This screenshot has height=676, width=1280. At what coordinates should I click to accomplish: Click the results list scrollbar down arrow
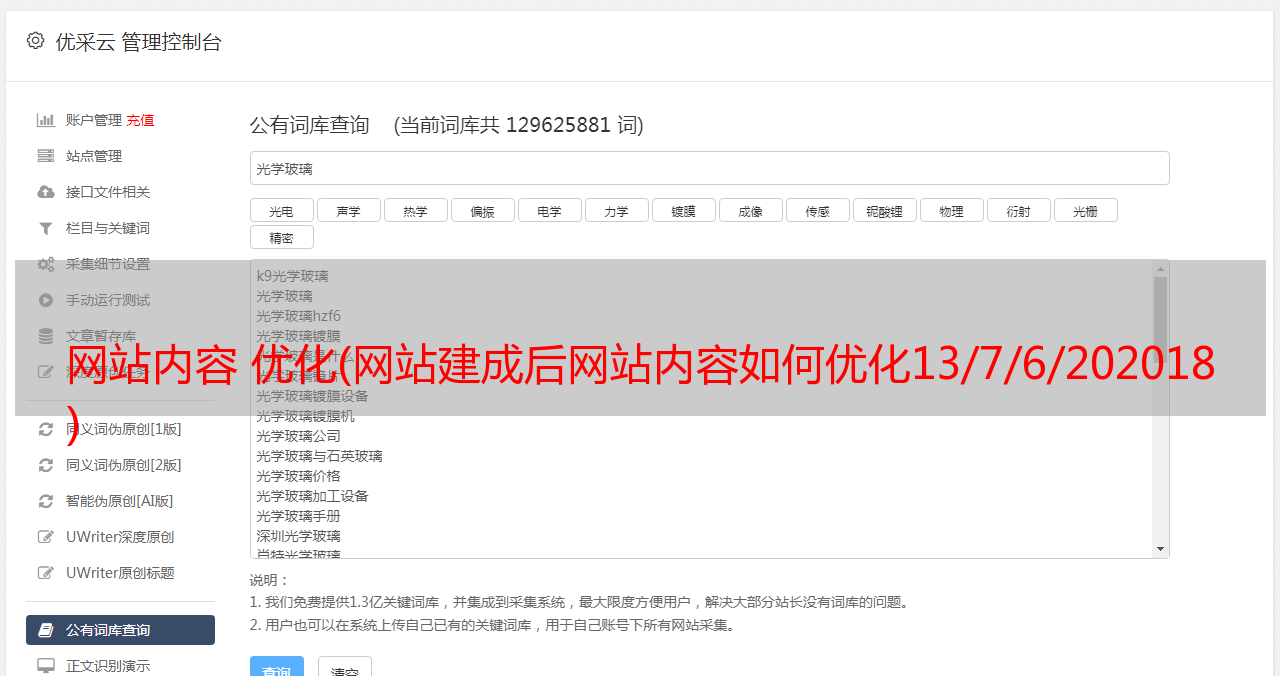(1160, 549)
